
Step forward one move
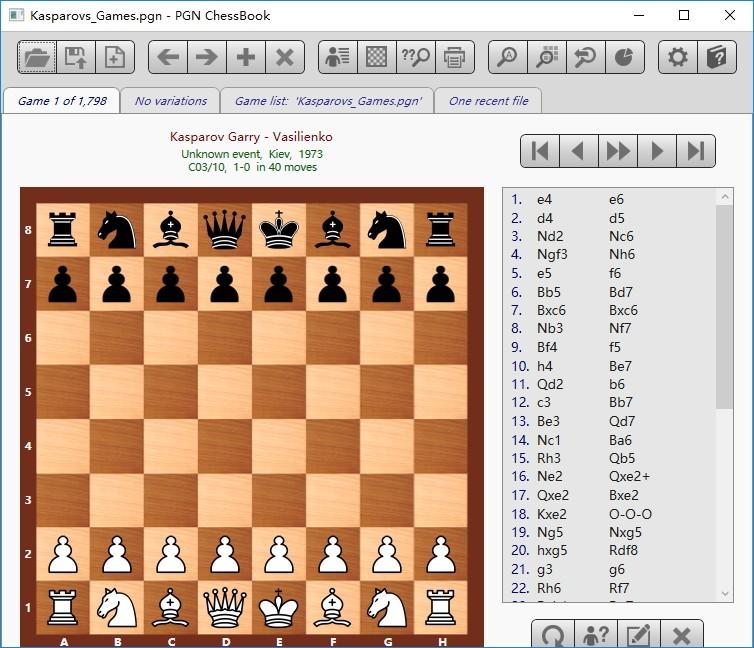coord(657,151)
